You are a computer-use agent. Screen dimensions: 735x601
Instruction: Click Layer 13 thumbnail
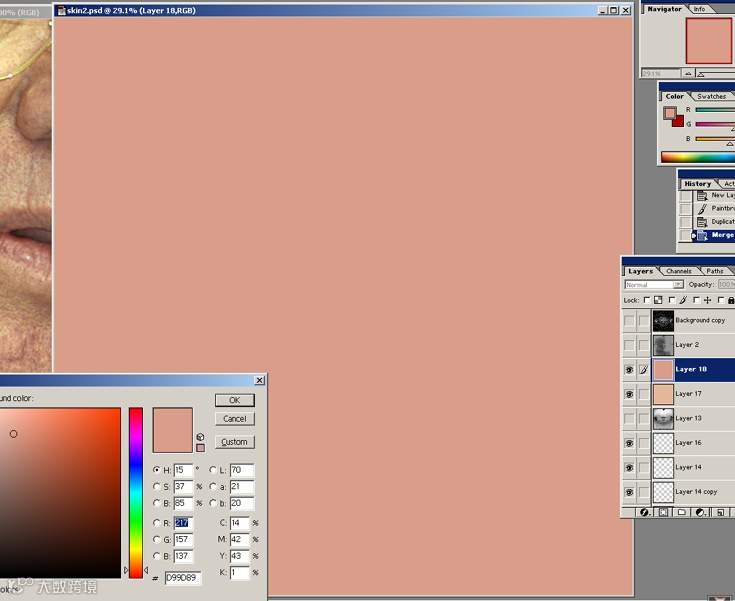click(663, 419)
